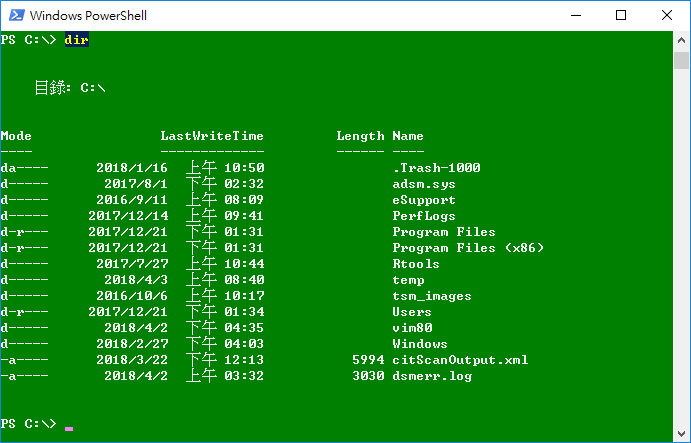The height and width of the screenshot is (443, 691).
Task: Click the 'citScanOutput.xml' file name
Action: [x=460, y=360]
